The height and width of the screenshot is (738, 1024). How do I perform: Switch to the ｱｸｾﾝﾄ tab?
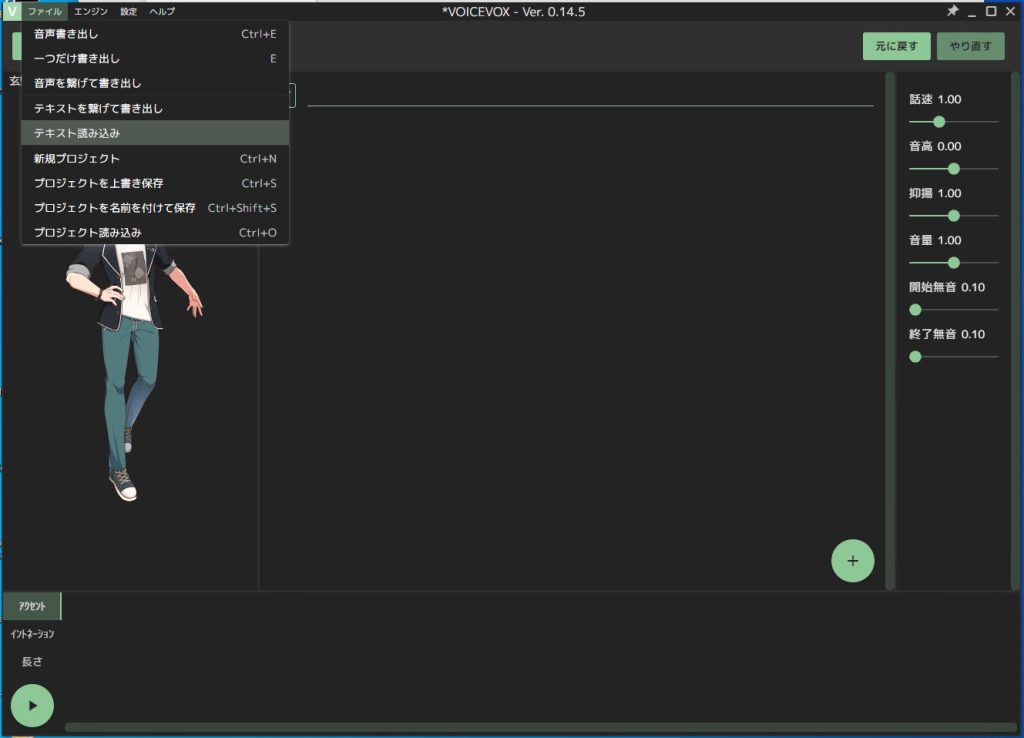(32, 606)
